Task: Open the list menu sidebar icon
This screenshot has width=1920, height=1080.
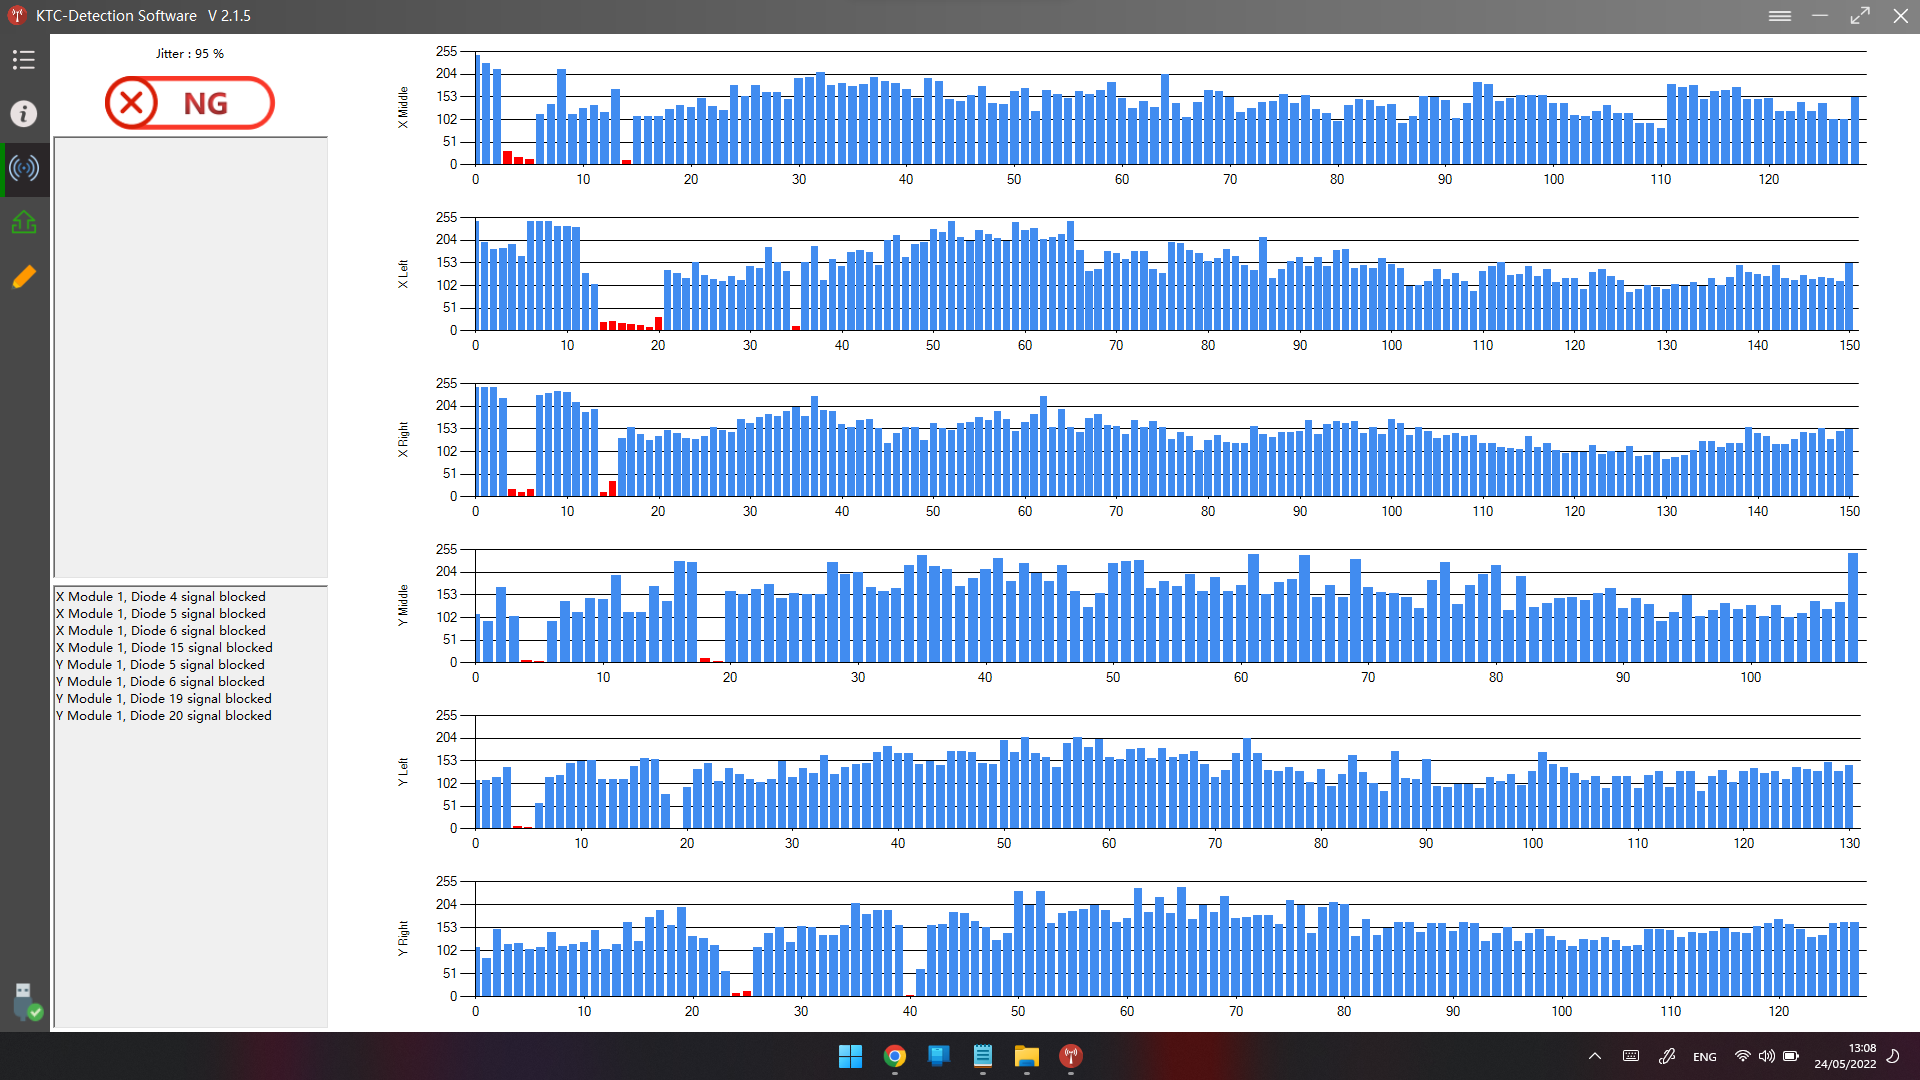Action: [24, 60]
